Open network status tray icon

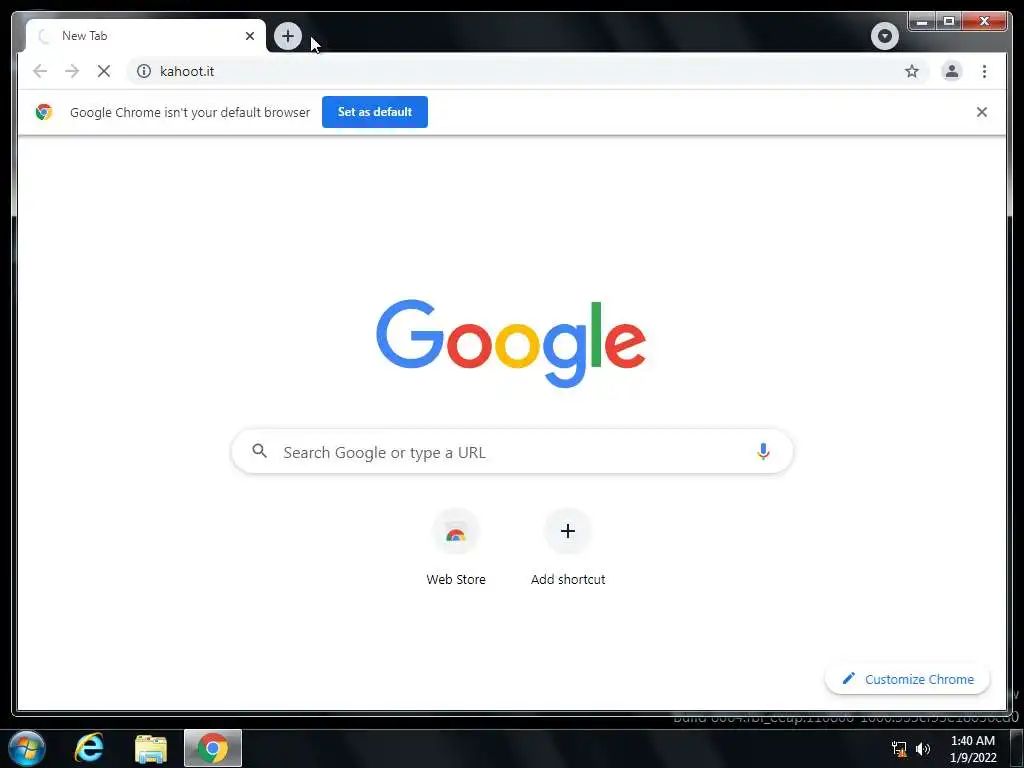(899, 749)
